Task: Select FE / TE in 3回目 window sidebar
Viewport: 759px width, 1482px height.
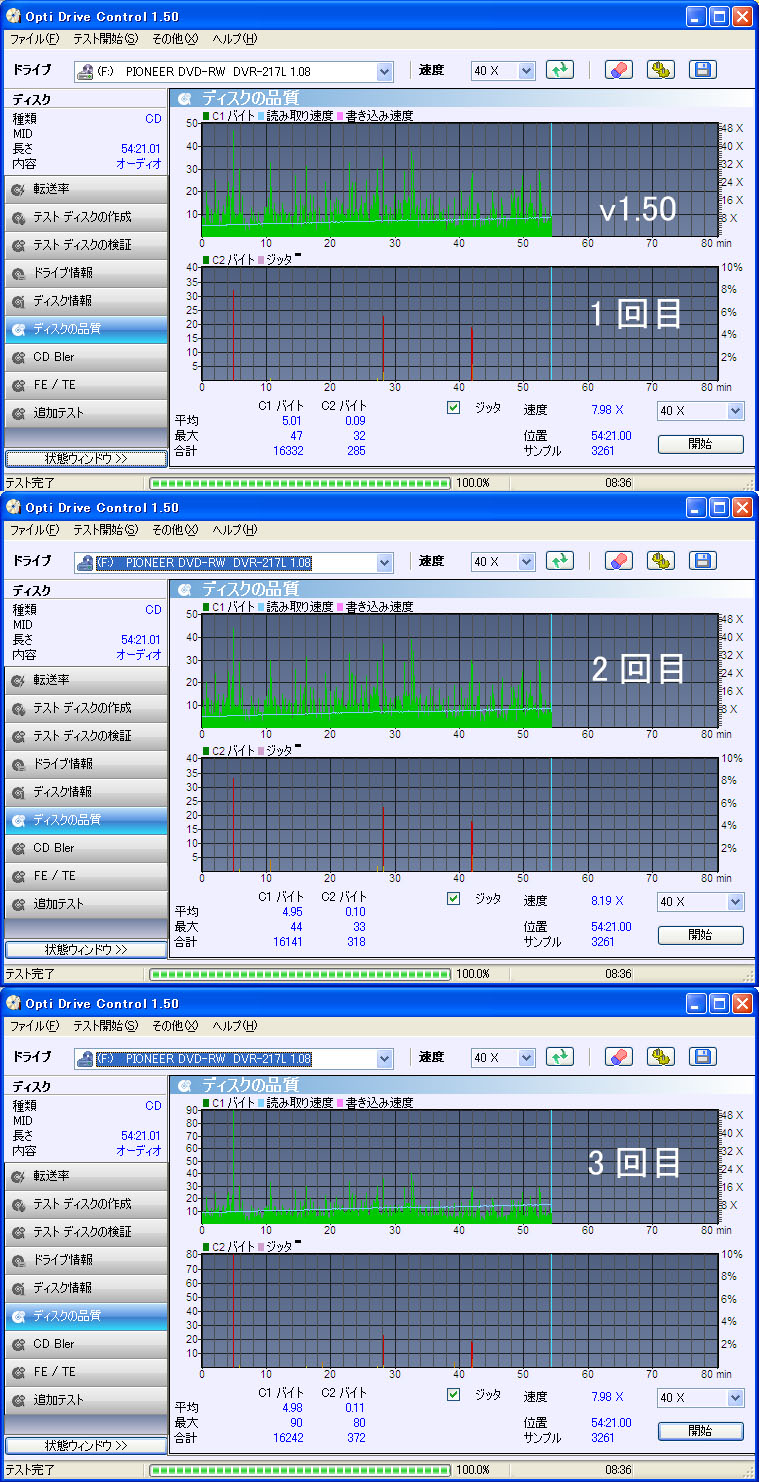Action: pyautogui.click(x=86, y=1372)
